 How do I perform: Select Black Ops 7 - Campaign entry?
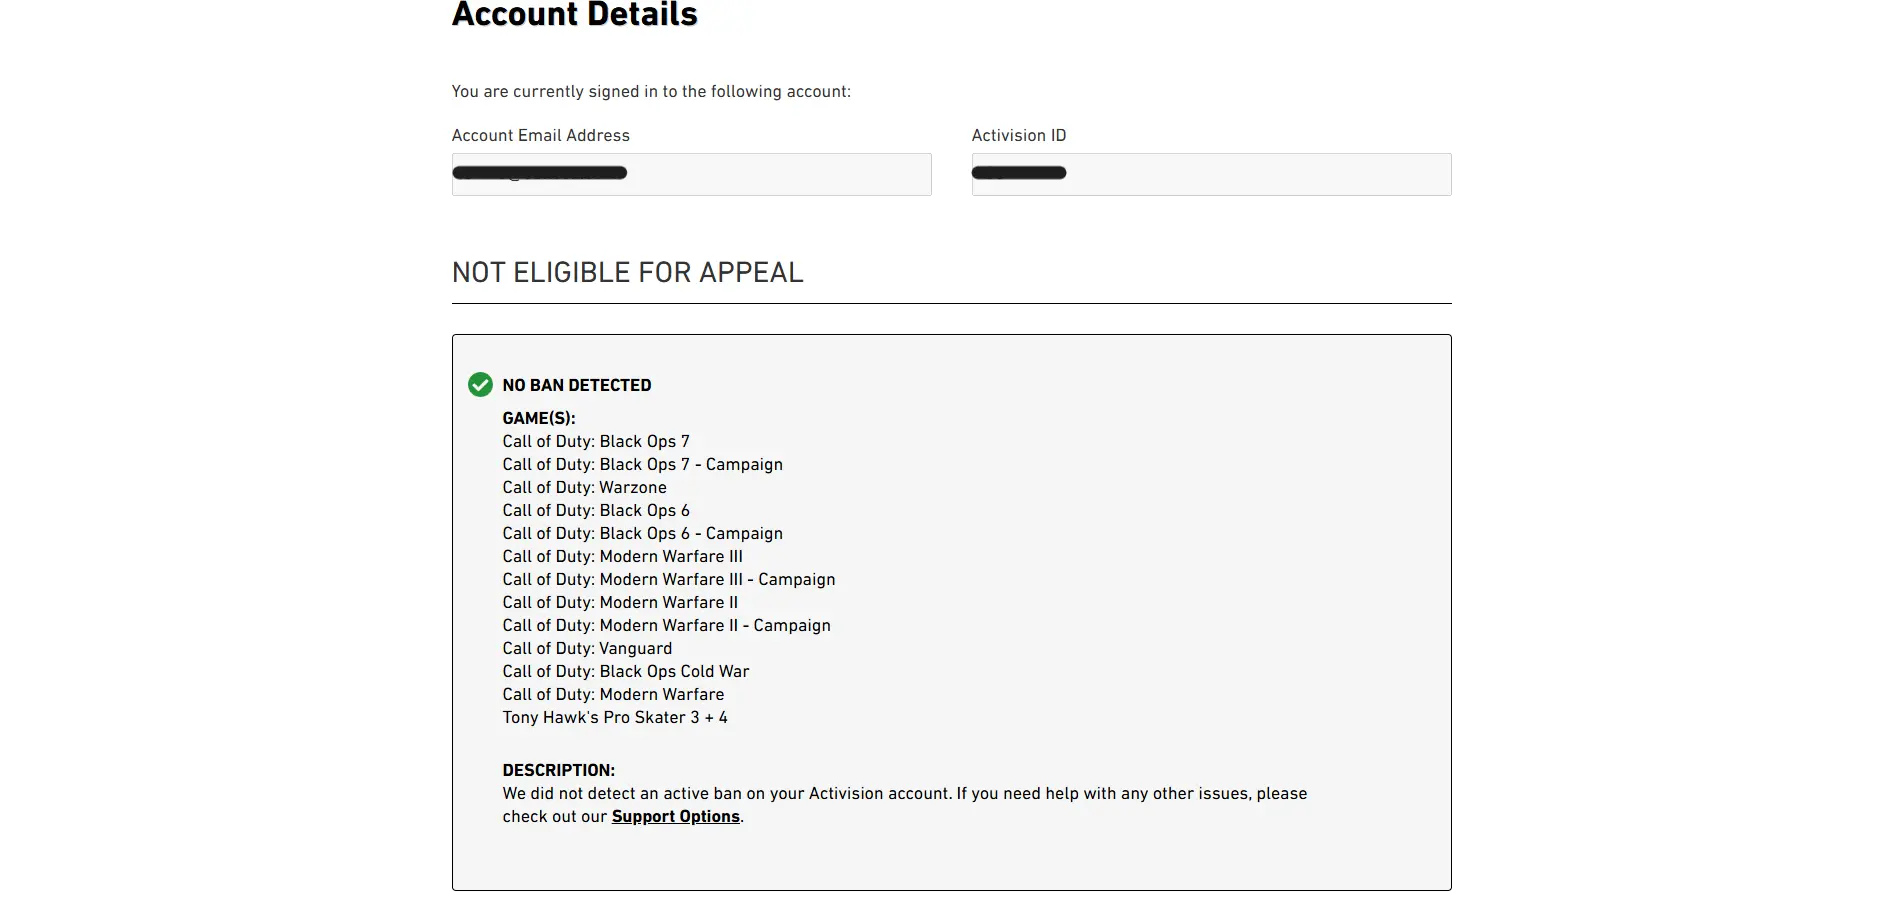[643, 464]
